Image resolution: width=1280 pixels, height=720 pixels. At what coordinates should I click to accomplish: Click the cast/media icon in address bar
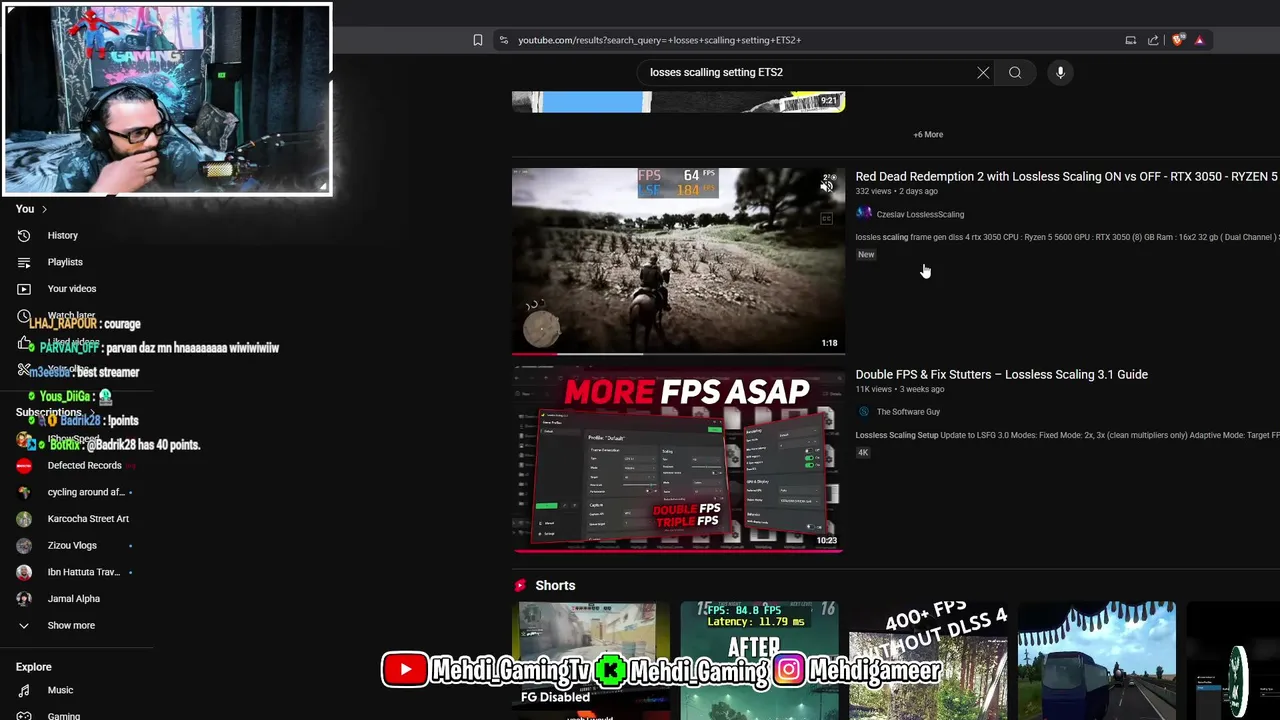[1130, 40]
